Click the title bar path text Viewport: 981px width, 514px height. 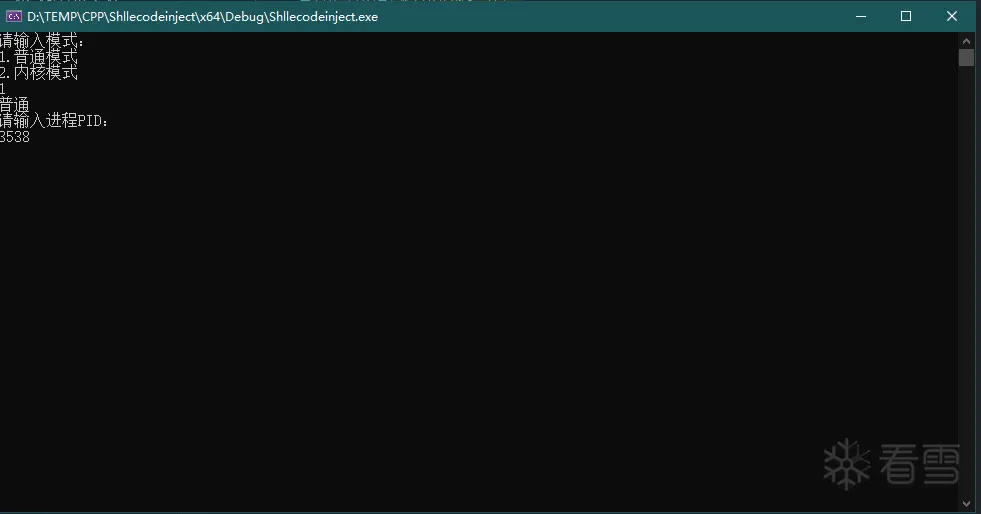pyautogui.click(x=203, y=17)
